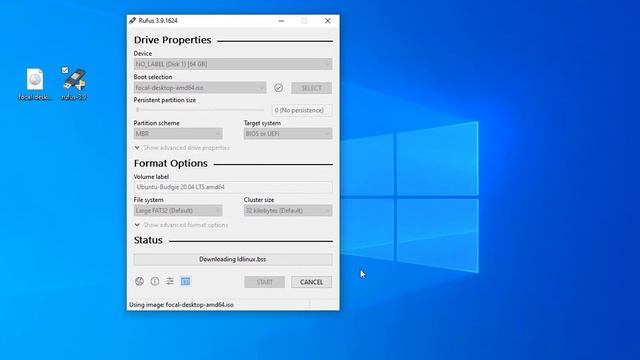Click the Volume label input field

[233, 187]
